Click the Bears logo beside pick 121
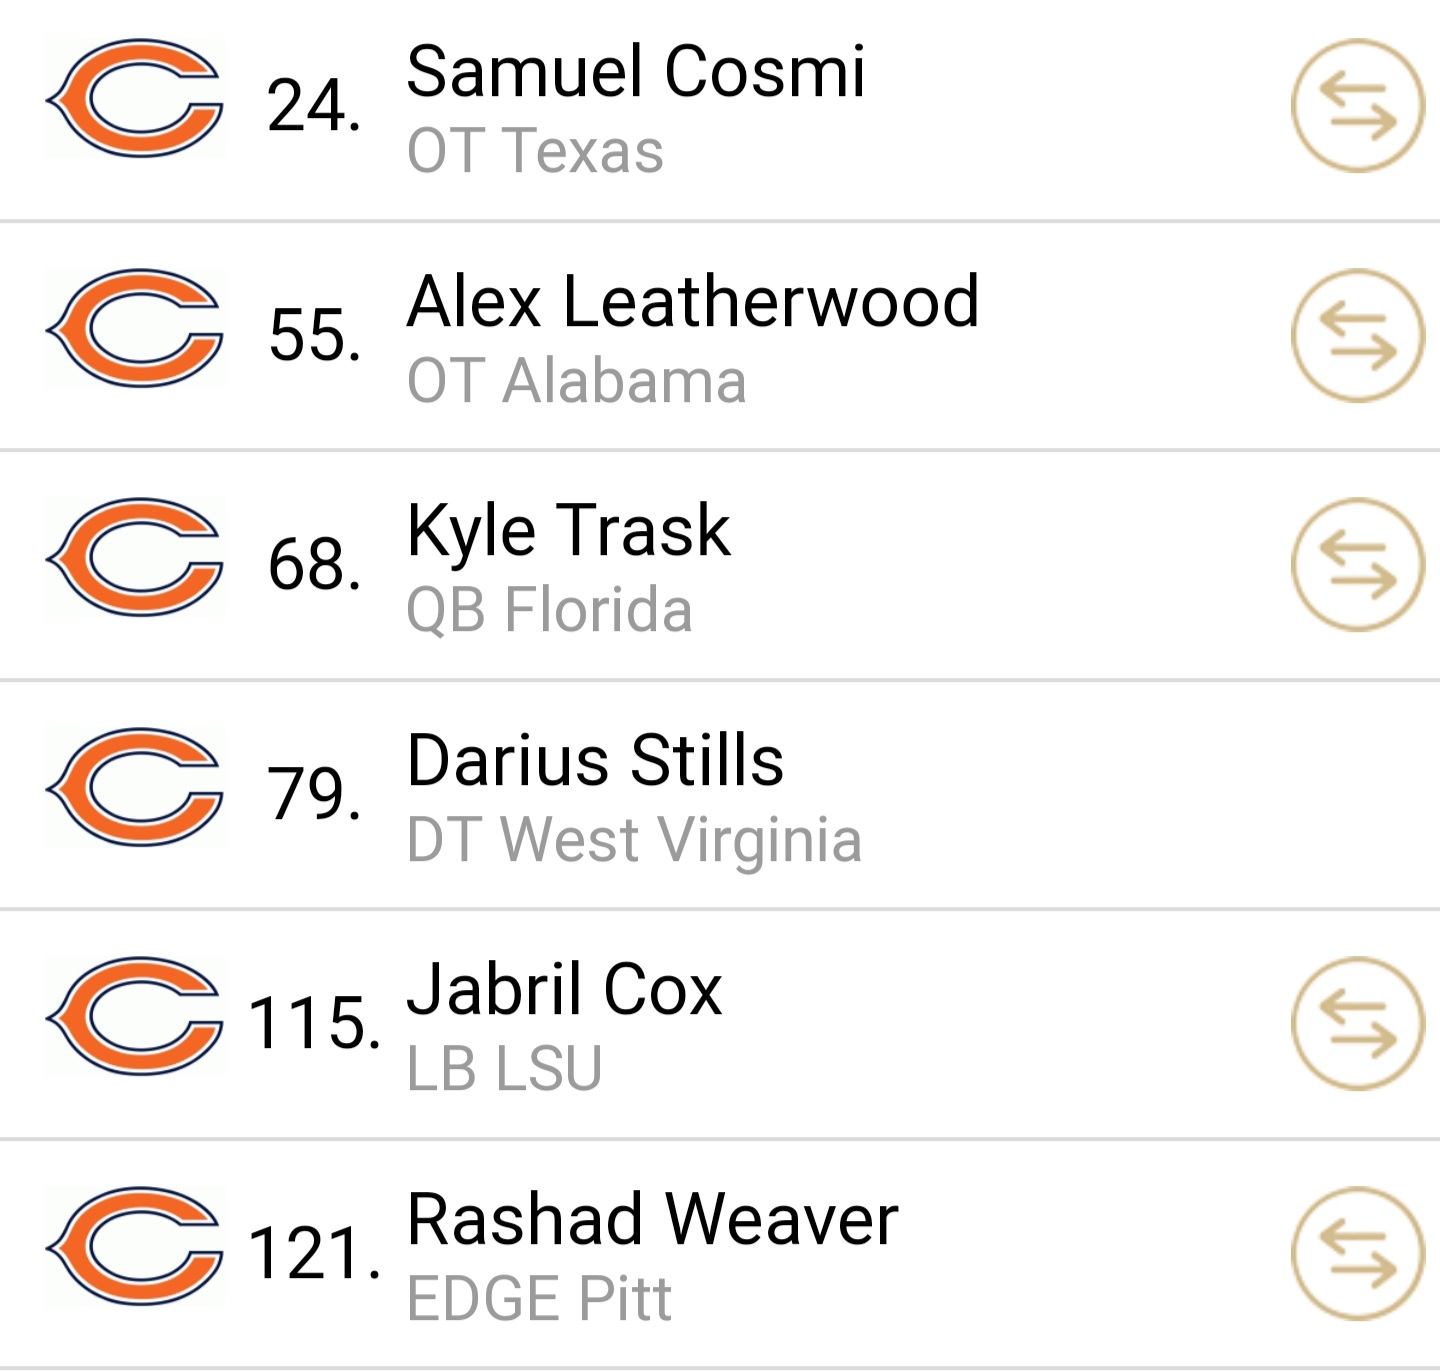 pyautogui.click(x=135, y=1246)
